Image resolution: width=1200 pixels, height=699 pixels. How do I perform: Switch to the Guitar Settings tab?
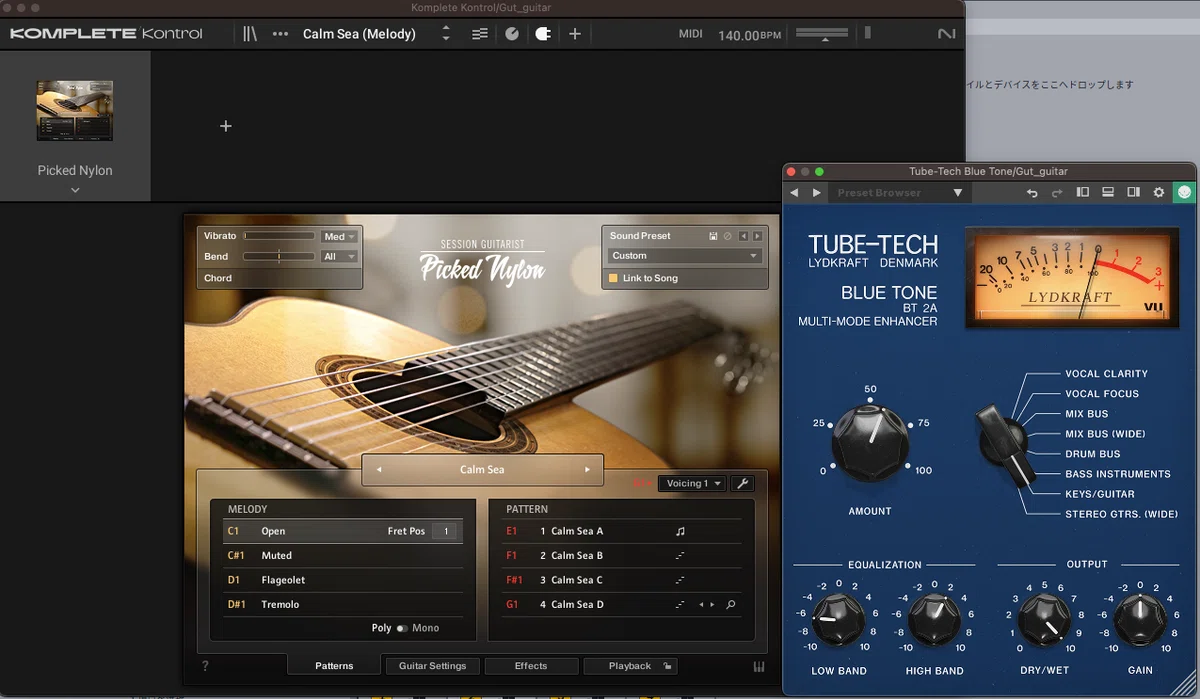433,665
